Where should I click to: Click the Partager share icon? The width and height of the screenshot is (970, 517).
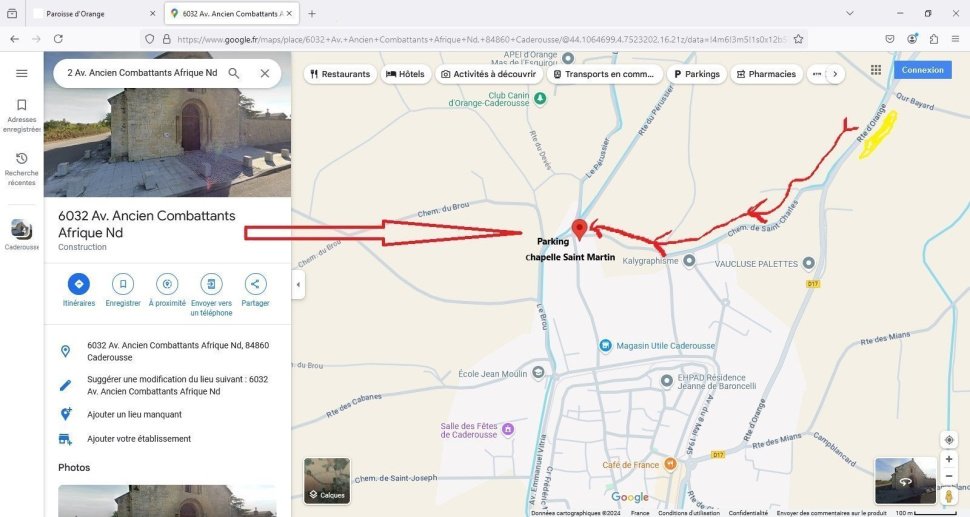tap(255, 284)
